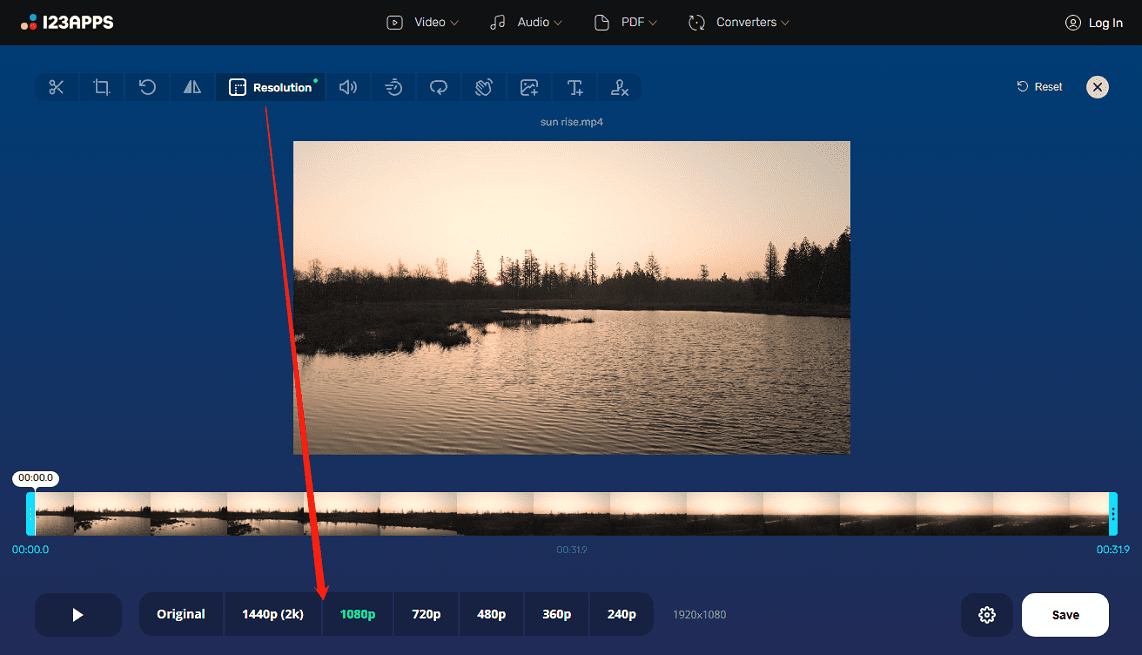Open the Crop tool
The image size is (1142, 655).
tap(101, 87)
